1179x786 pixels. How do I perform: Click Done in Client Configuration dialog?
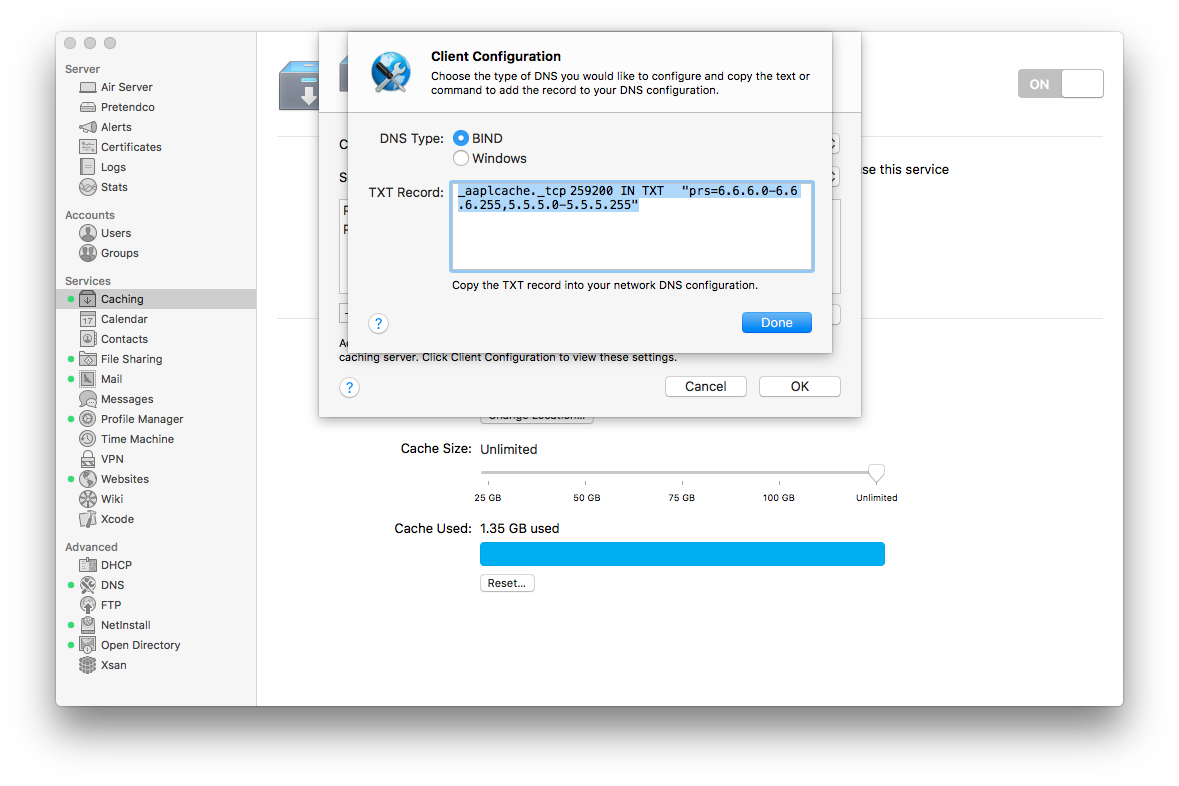click(x=777, y=323)
